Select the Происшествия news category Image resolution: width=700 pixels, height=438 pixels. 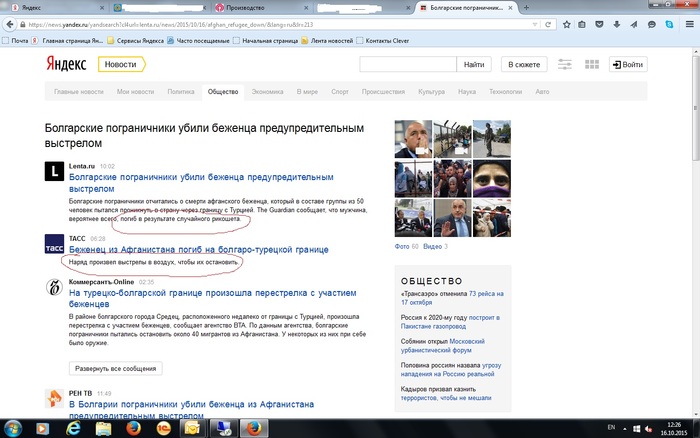click(383, 92)
